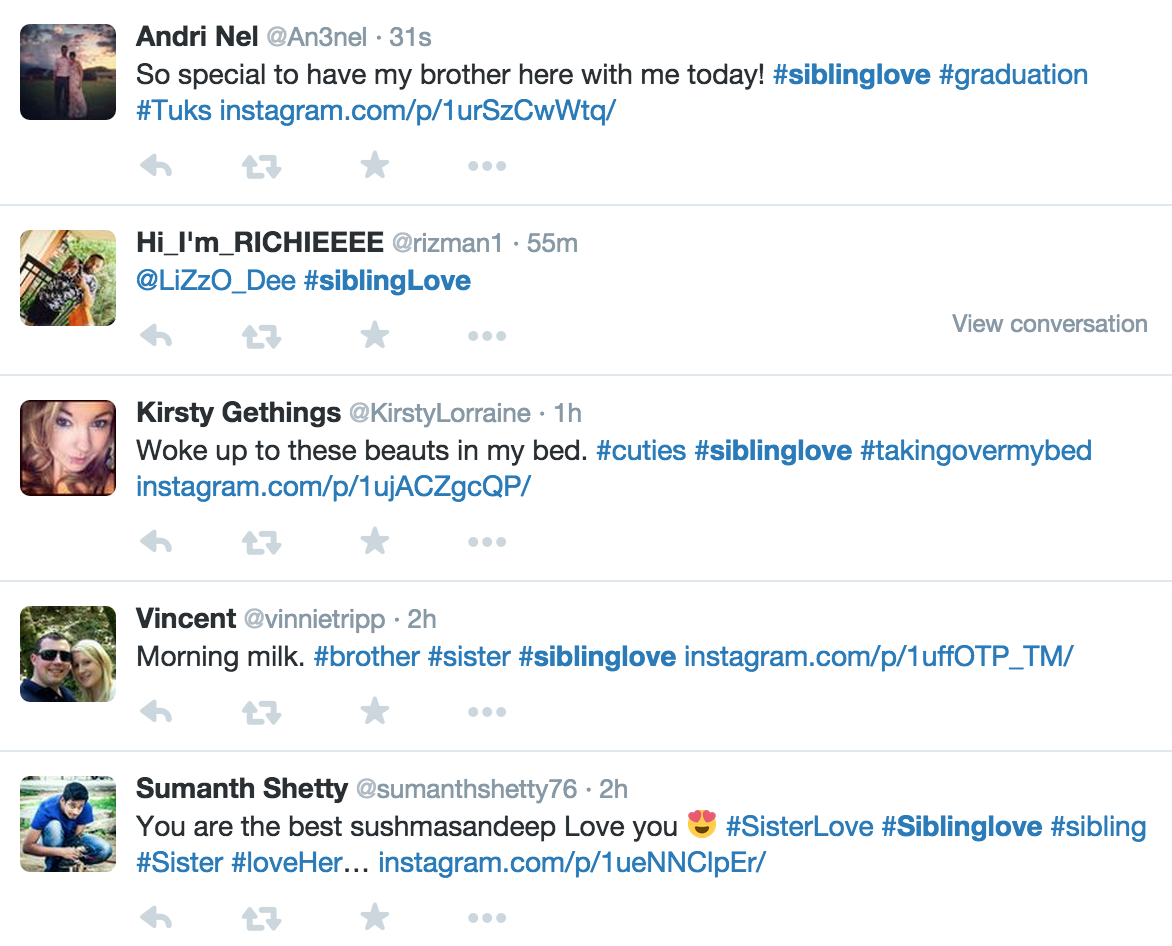Open more options on Vincent's tweet
Screen dimensions: 1172x946
(487, 712)
